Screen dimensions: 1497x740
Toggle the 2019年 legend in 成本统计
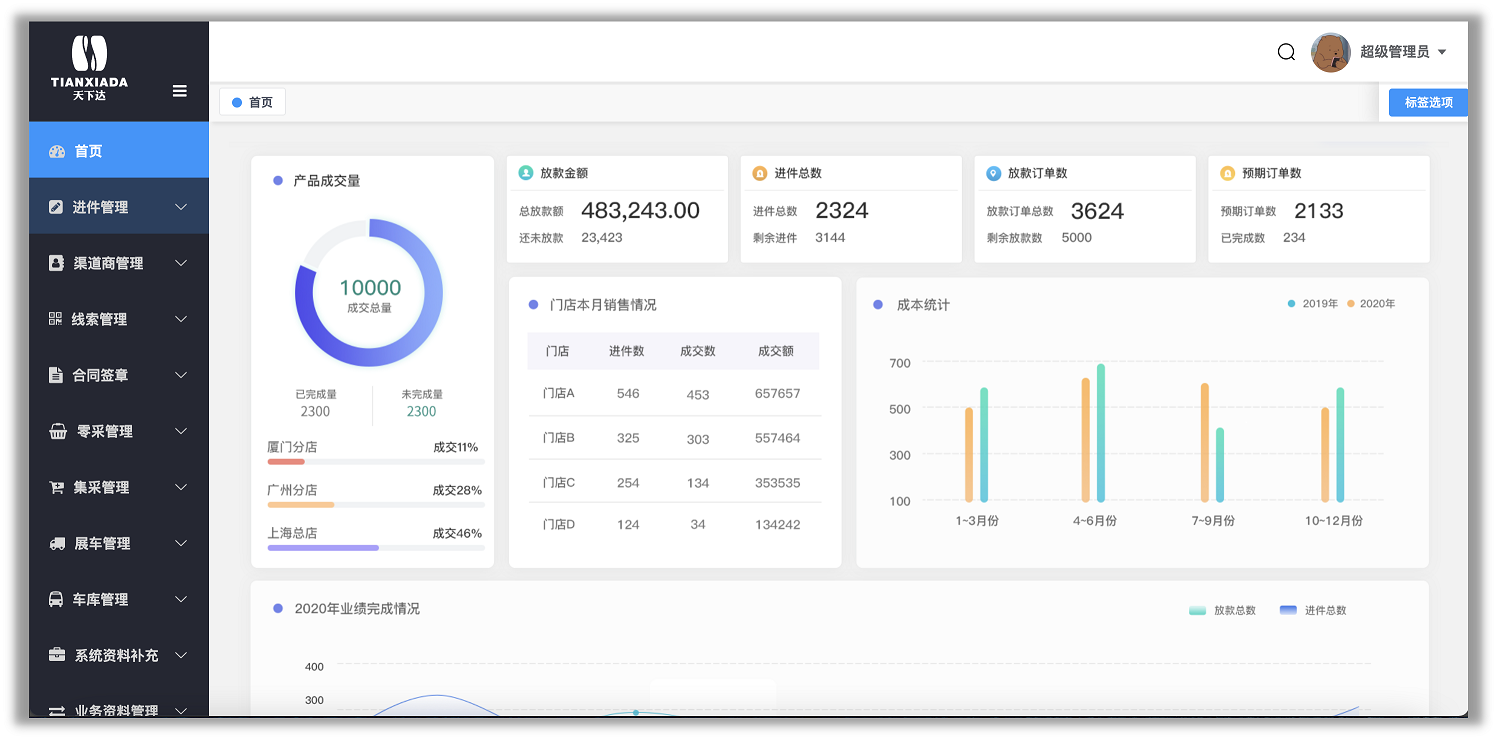pyautogui.click(x=1313, y=304)
